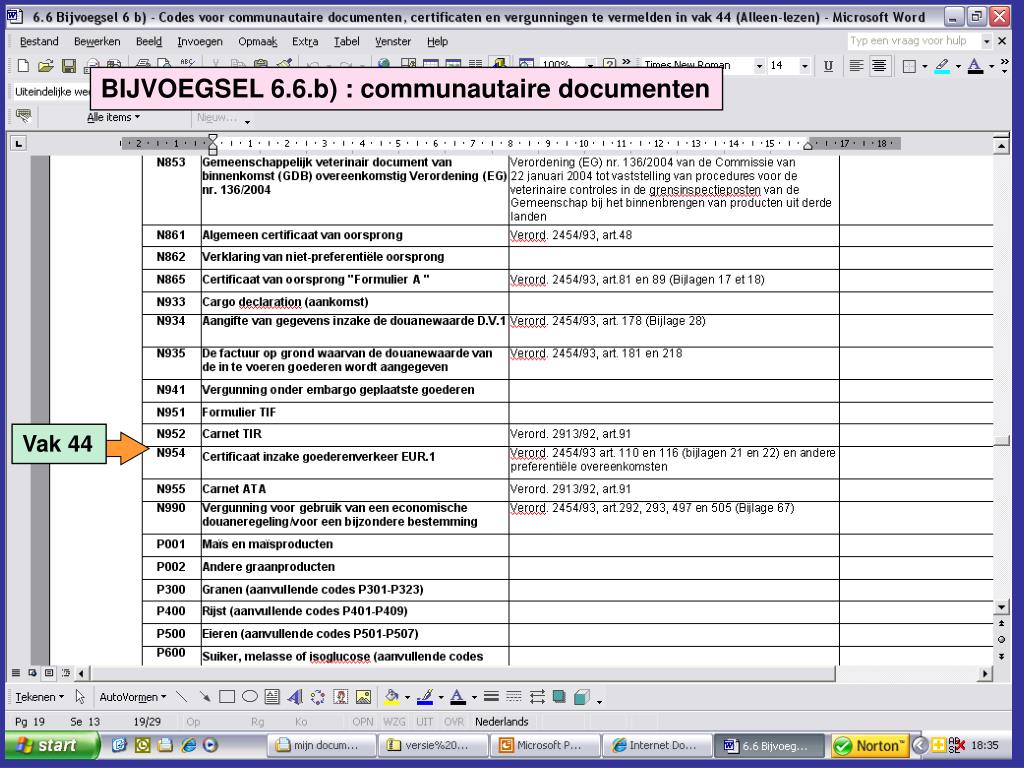1024x768 pixels.
Task: Switch to Print layout view button
Action: [49, 673]
